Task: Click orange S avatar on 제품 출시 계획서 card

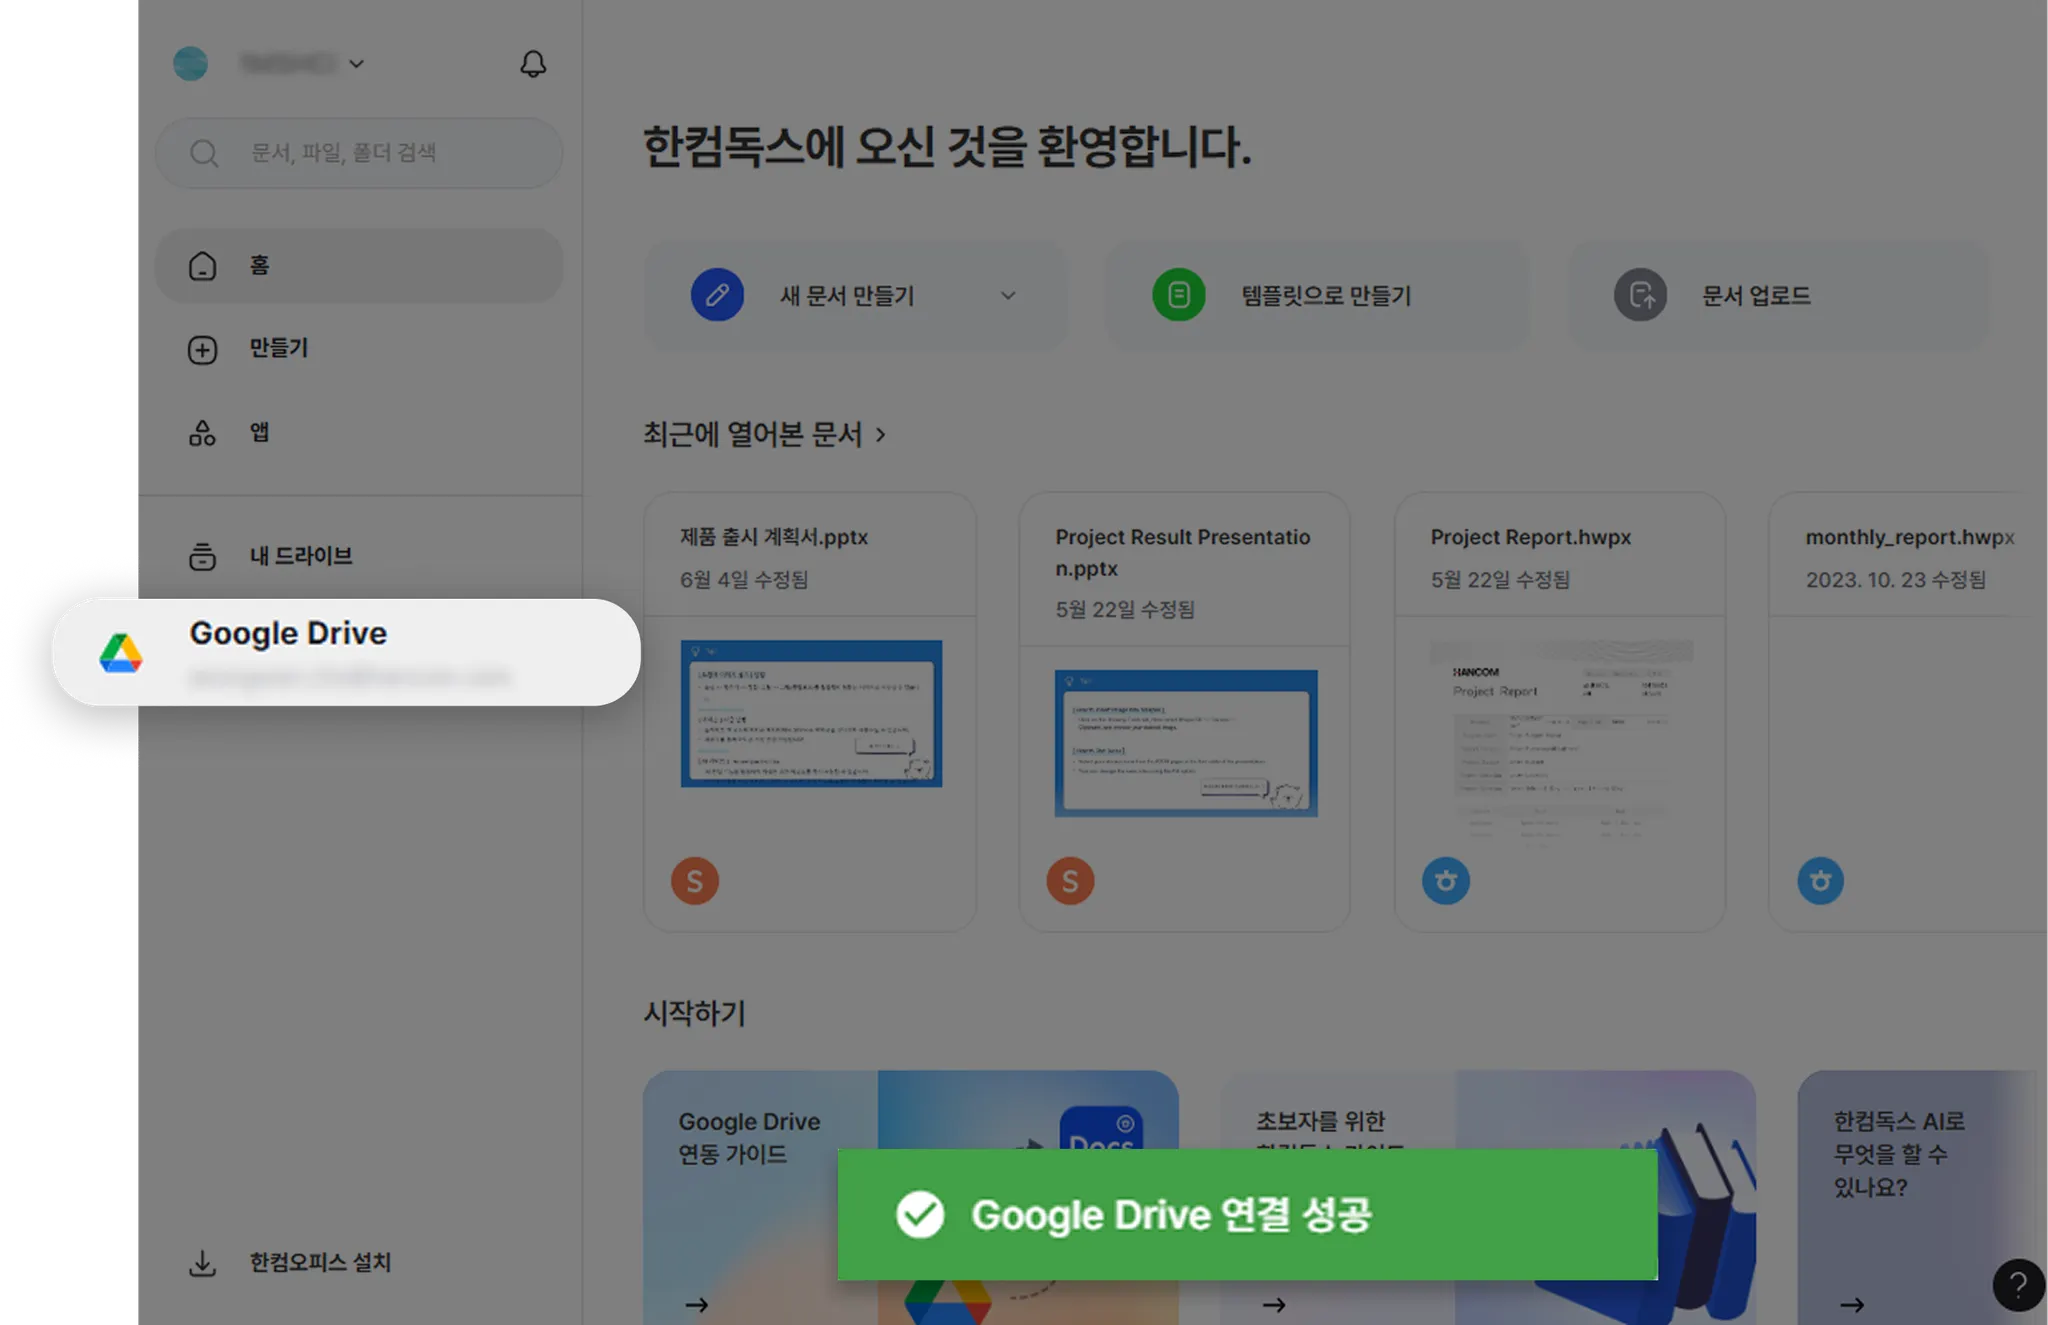Action: (695, 881)
